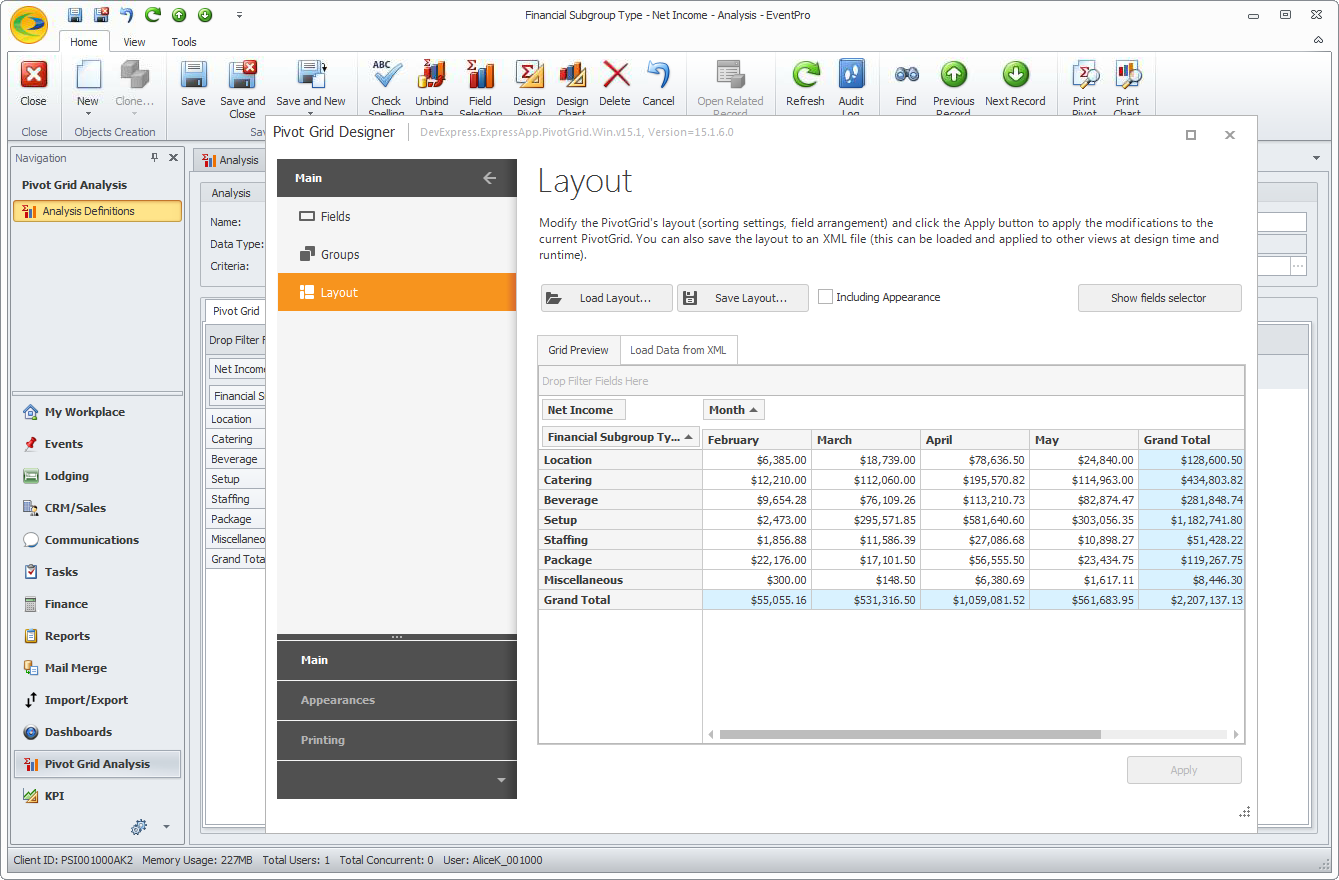Click quick access Save icon in title bar
The width and height of the screenshot is (1339, 880).
(x=75, y=14)
